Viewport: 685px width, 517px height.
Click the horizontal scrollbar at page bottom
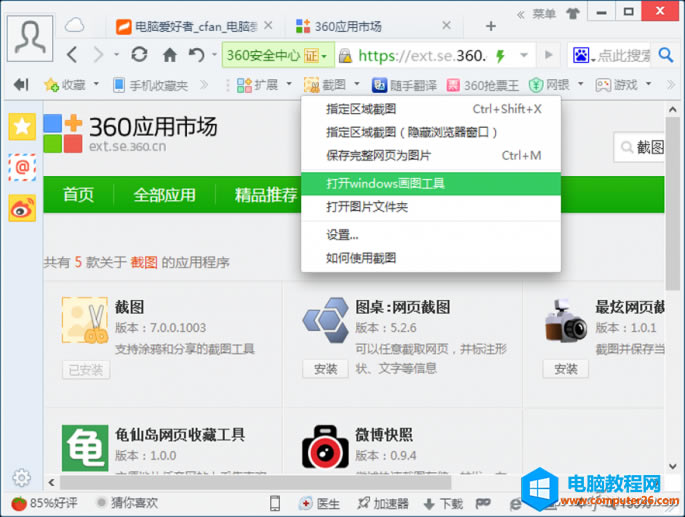pos(300,482)
